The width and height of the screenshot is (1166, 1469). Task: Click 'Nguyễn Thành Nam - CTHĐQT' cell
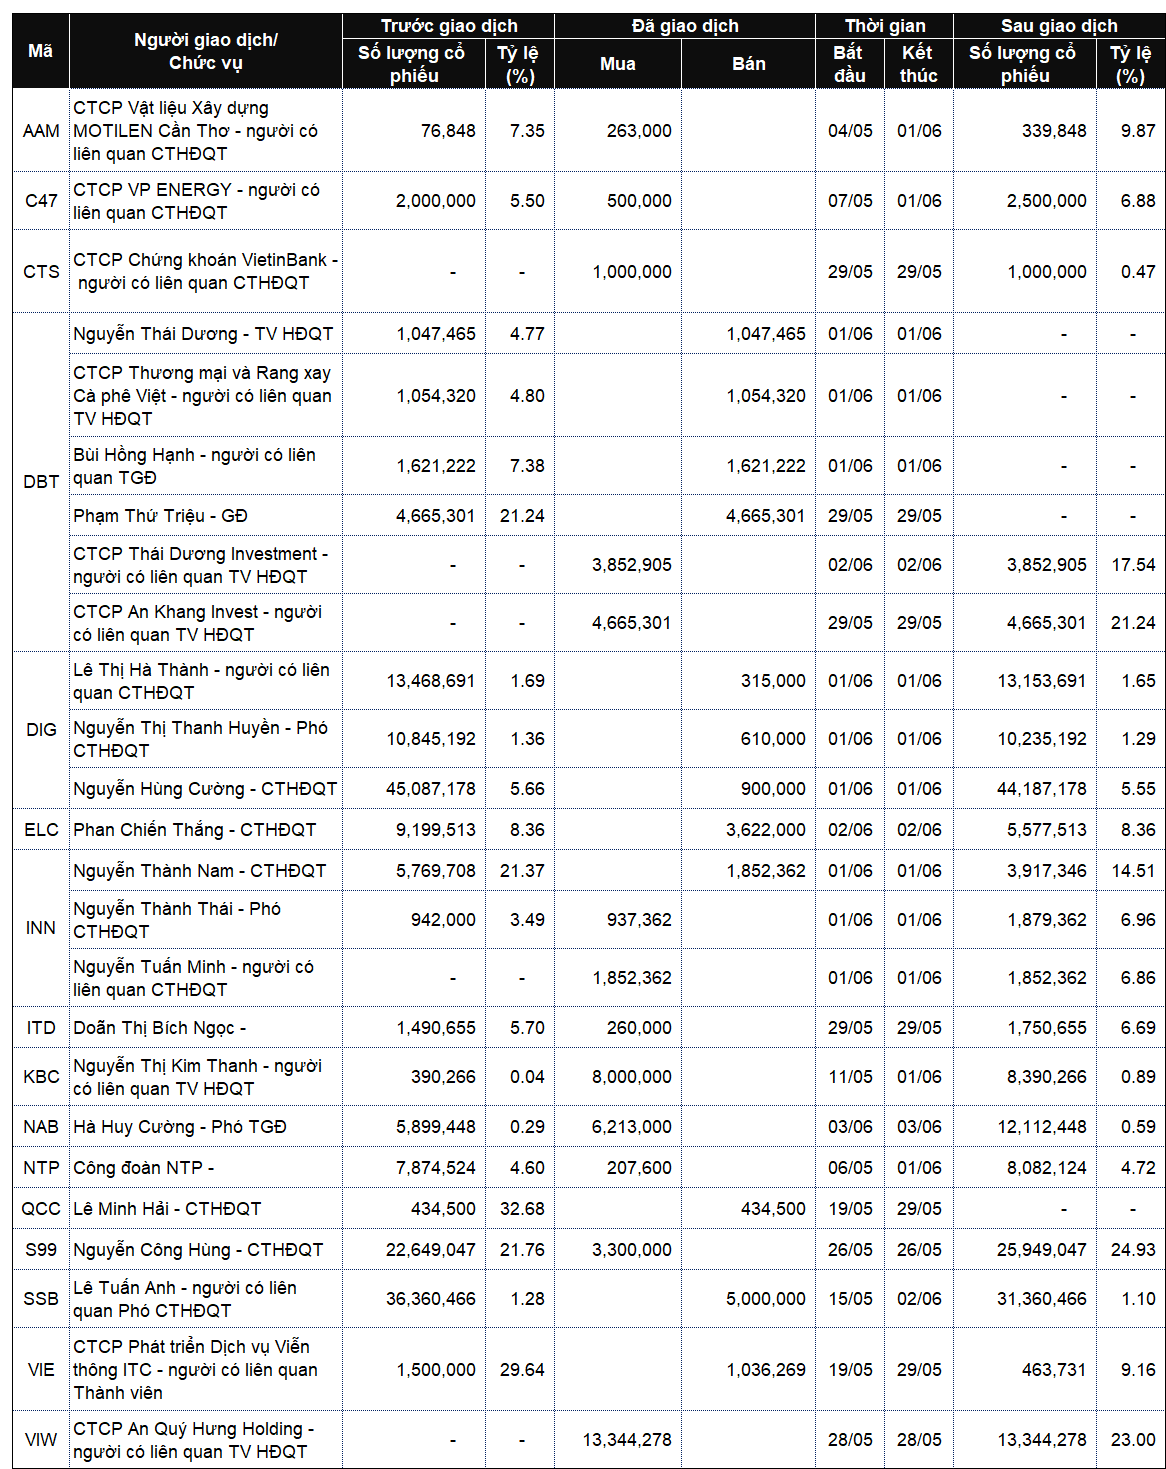[206, 871]
